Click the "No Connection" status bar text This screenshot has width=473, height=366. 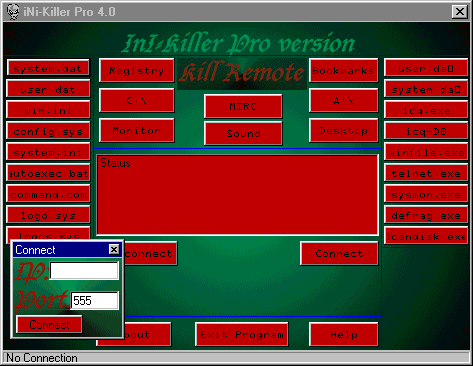(42, 358)
